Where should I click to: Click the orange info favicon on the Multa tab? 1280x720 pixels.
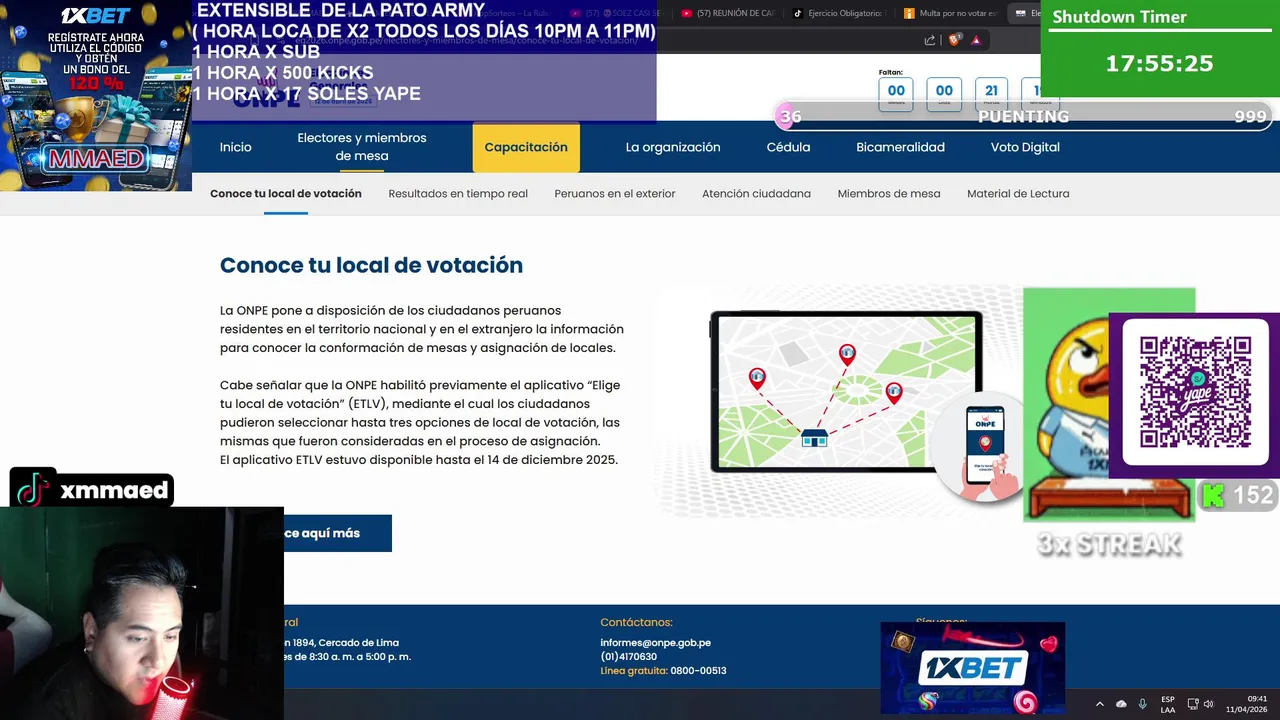point(908,13)
